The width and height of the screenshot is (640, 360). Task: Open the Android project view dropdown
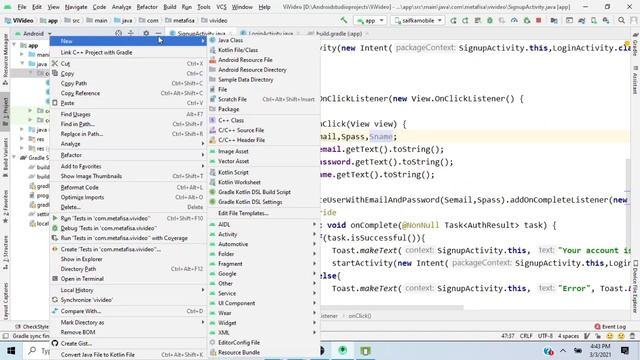point(33,33)
